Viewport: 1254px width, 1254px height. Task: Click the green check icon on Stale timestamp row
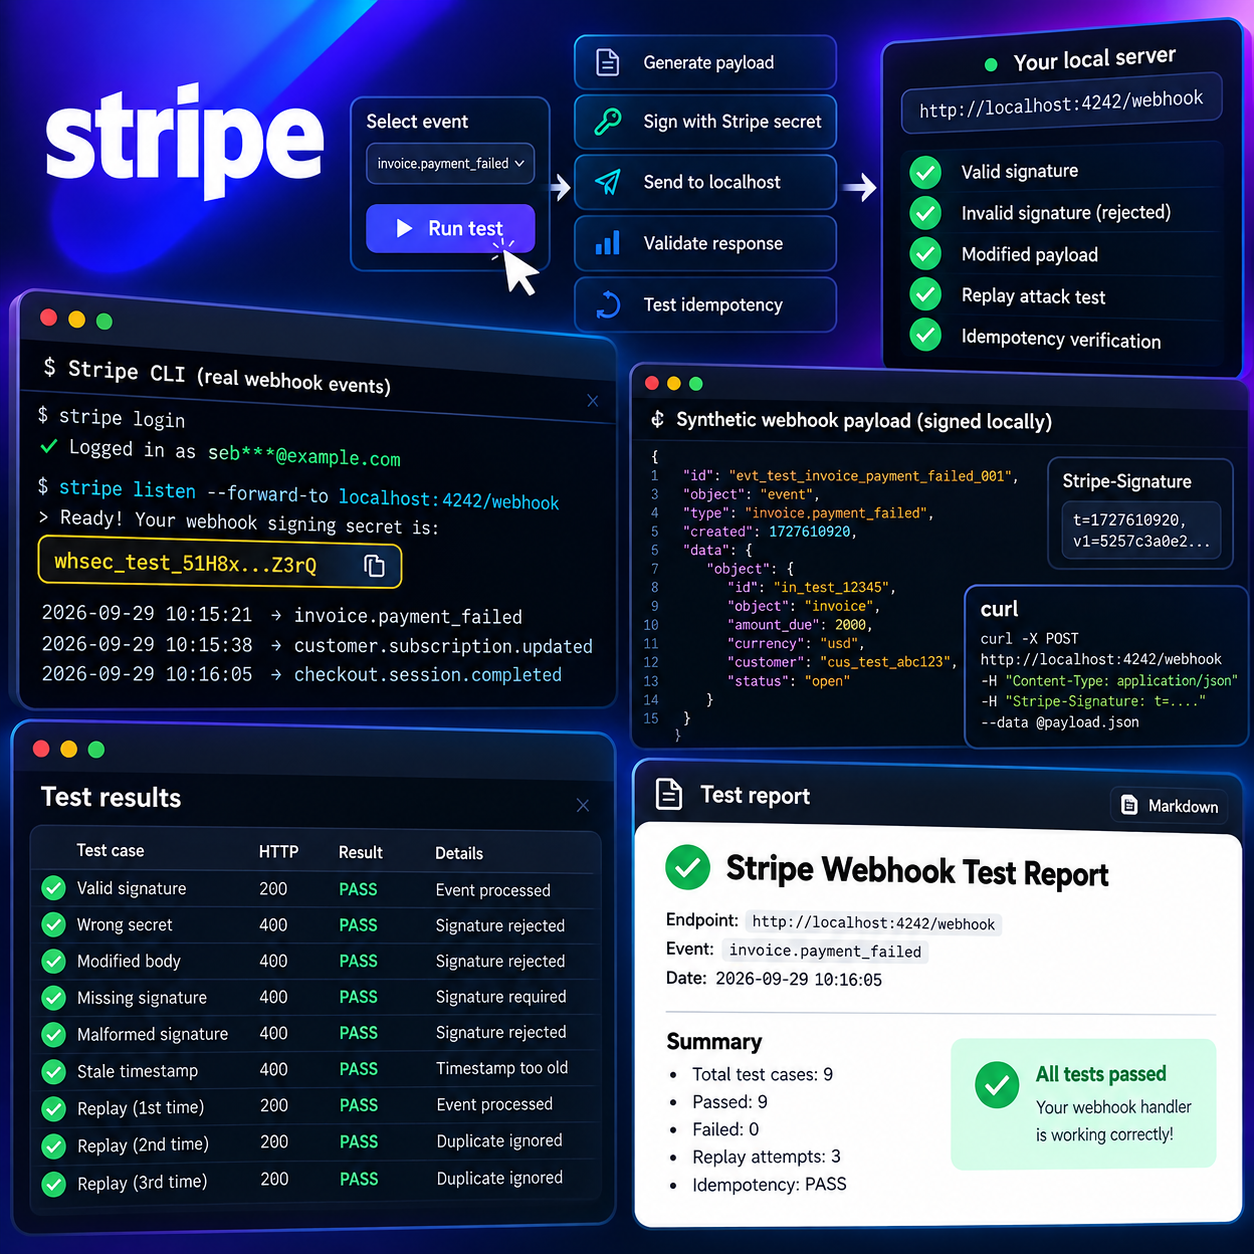[54, 1071]
